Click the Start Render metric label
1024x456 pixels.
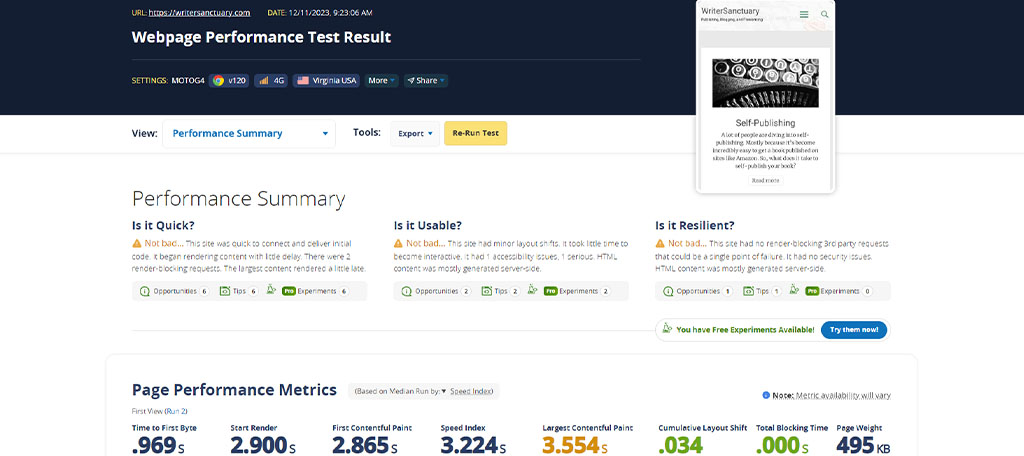[251, 428]
